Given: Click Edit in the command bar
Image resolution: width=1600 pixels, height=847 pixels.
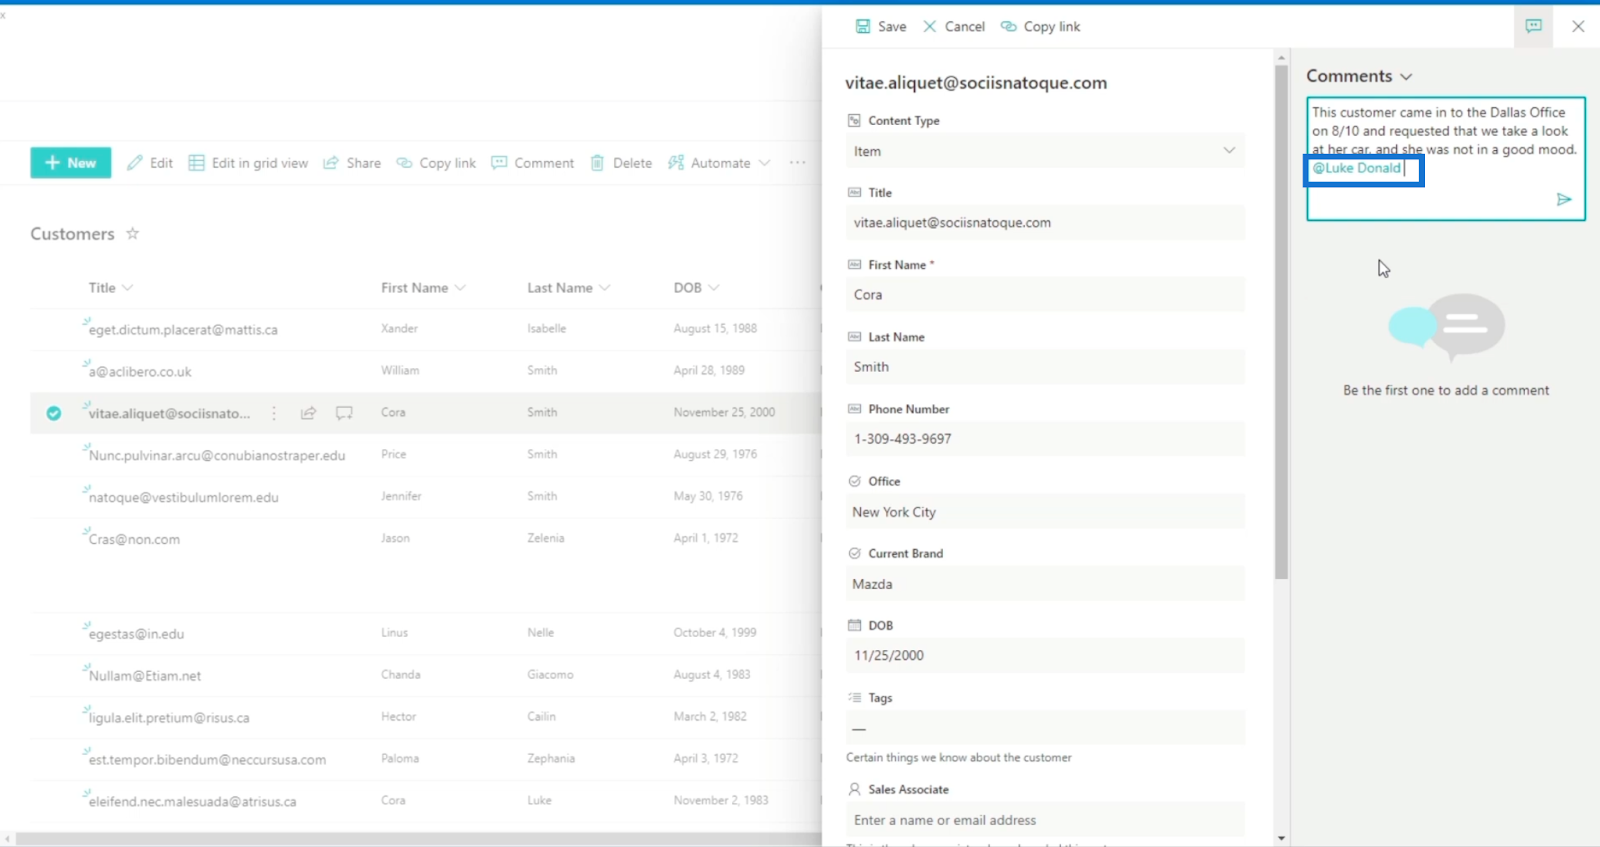Looking at the screenshot, I should 150,163.
